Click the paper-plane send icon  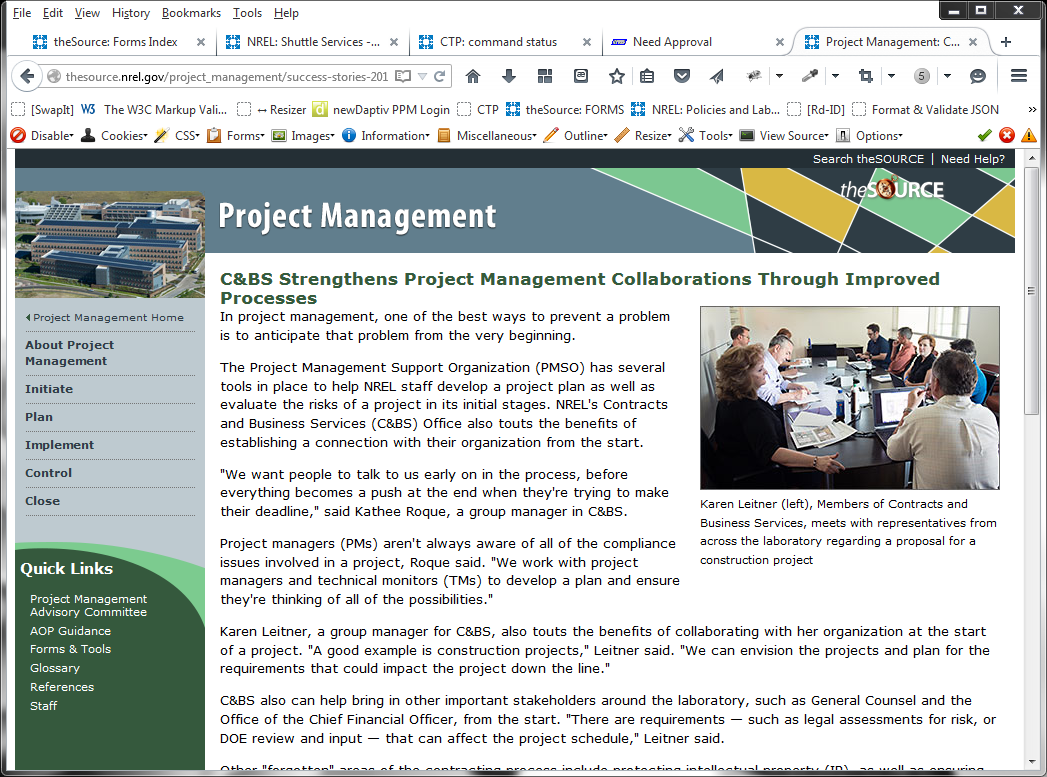tap(717, 76)
